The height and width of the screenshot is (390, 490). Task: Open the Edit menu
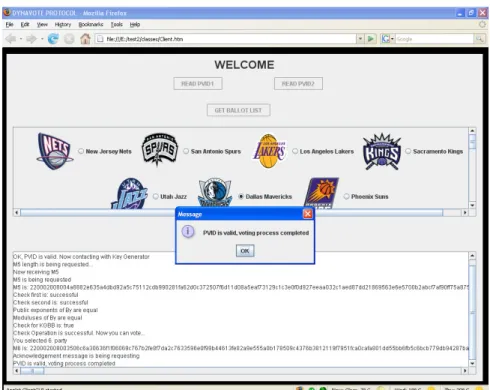click(x=25, y=24)
